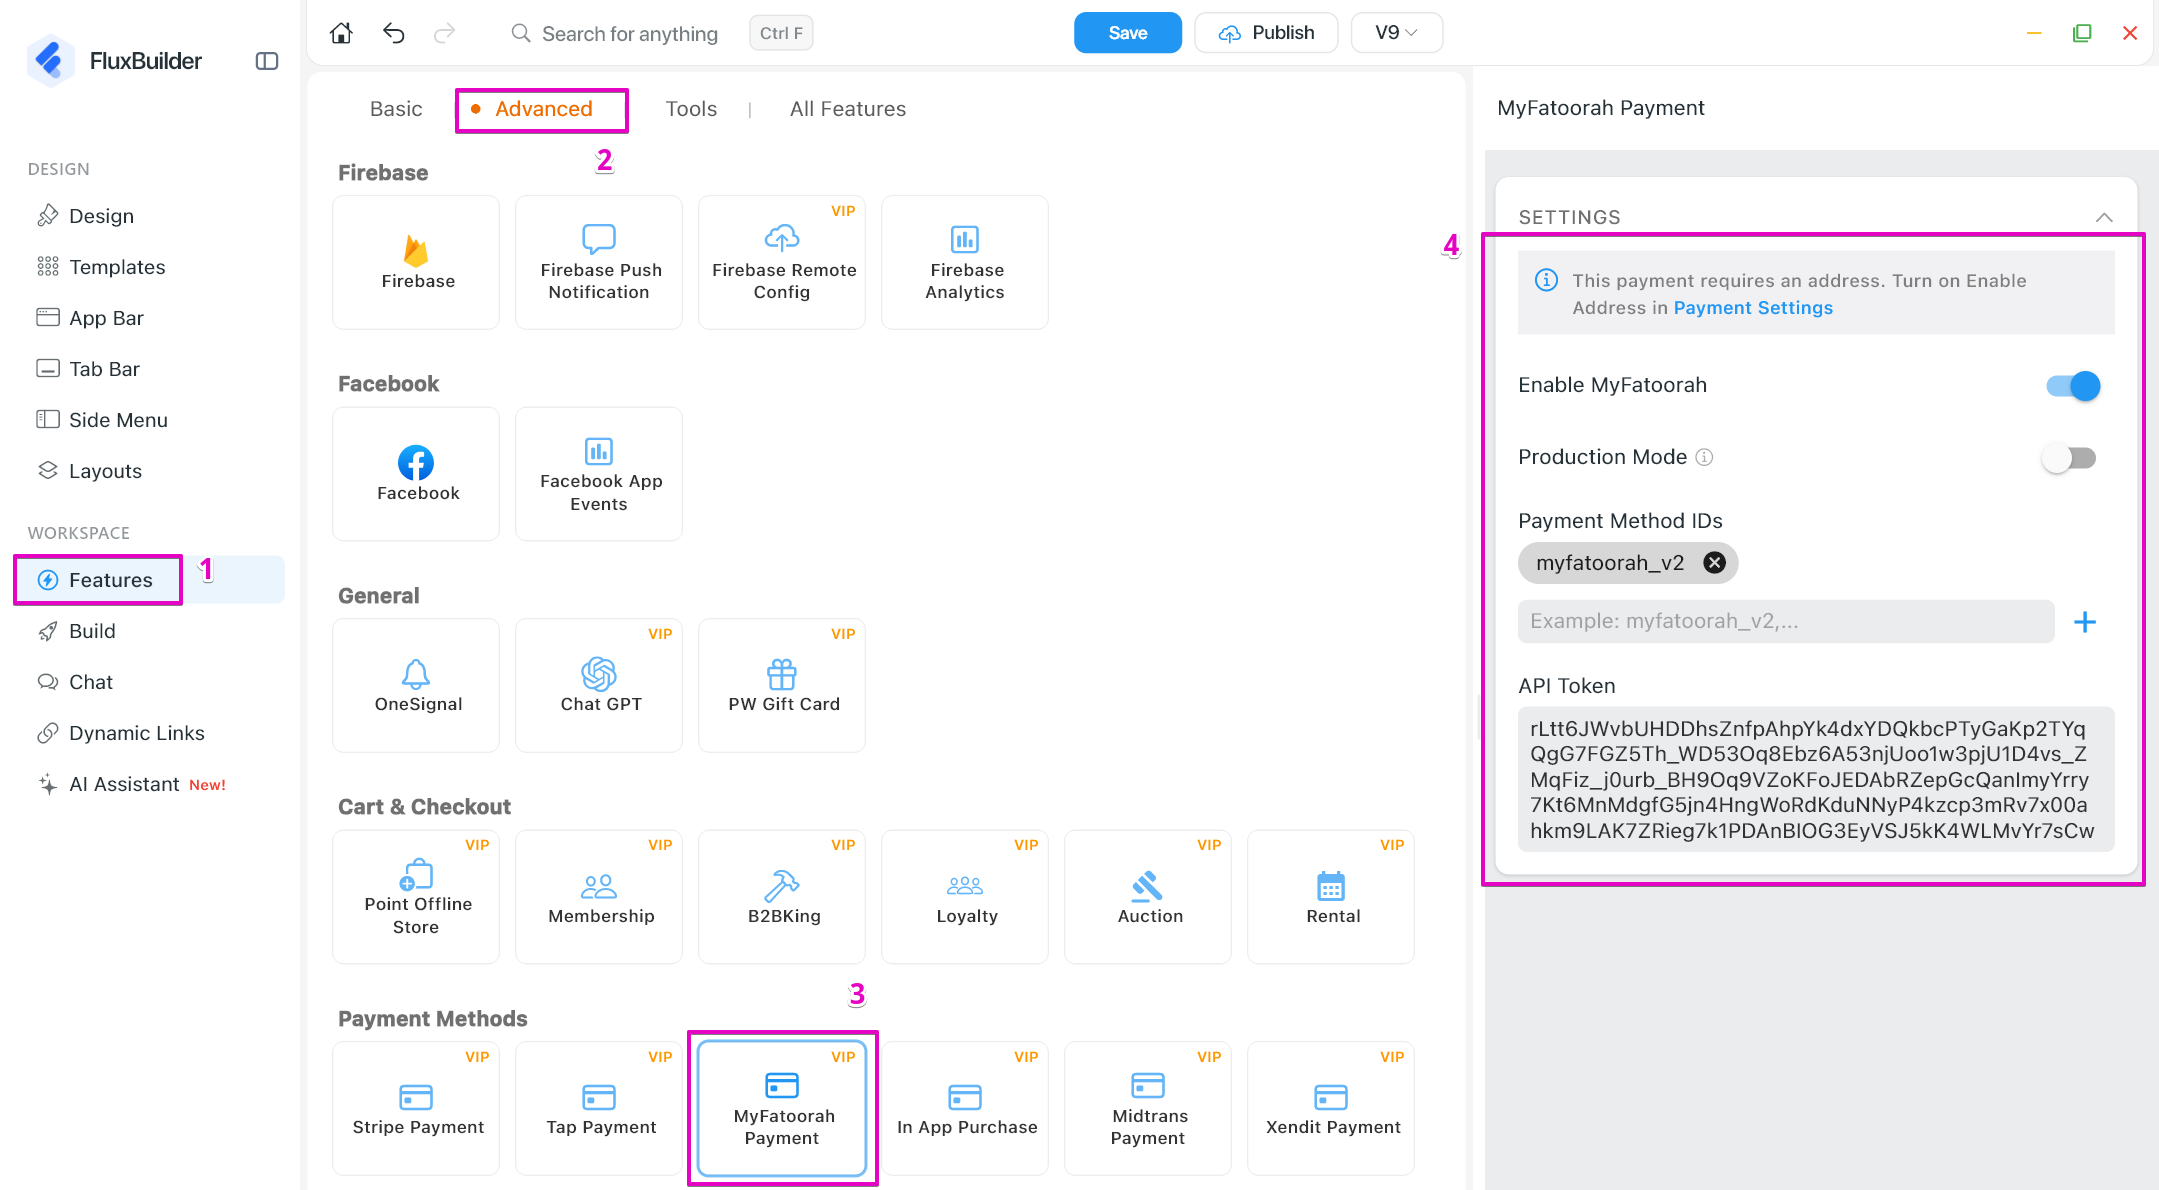The width and height of the screenshot is (2159, 1190).
Task: Open the Membership feature
Action: (x=599, y=897)
